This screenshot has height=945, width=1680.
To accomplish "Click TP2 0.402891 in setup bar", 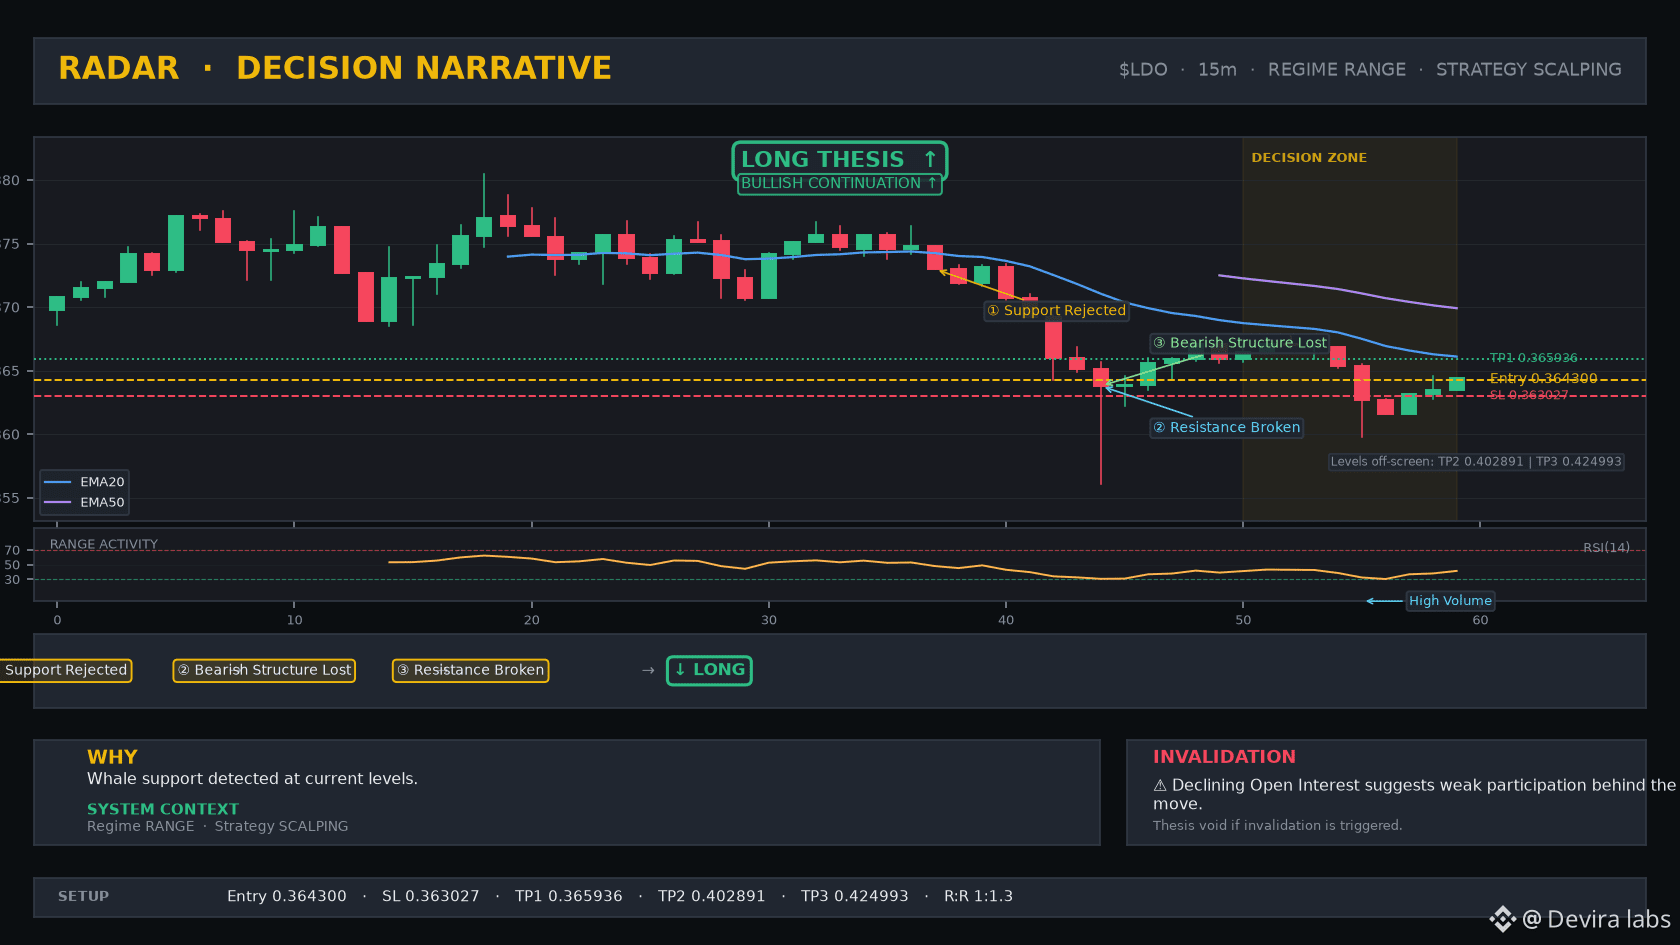I will pos(712,897).
